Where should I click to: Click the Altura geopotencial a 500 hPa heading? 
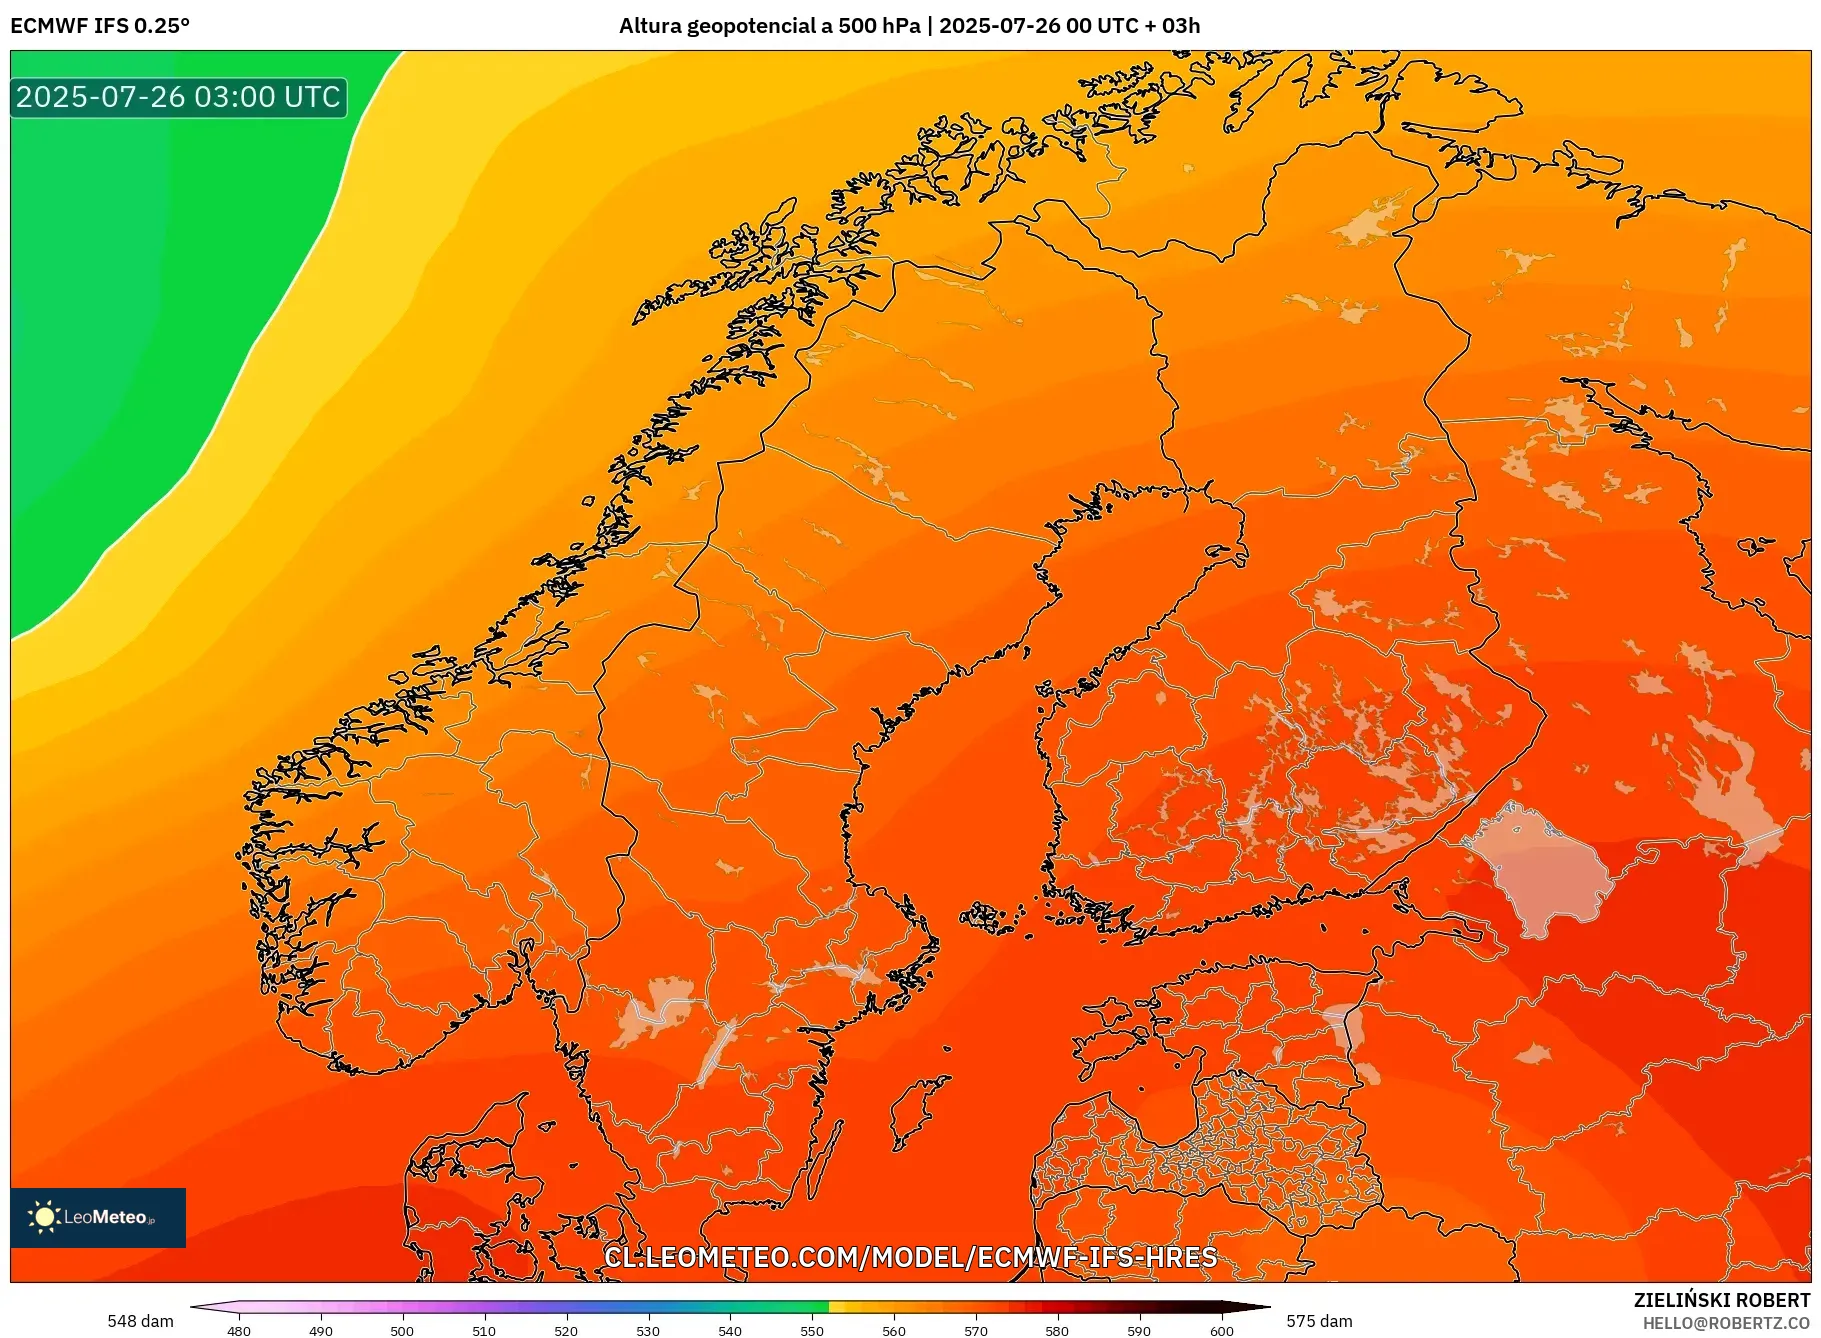coord(769,26)
